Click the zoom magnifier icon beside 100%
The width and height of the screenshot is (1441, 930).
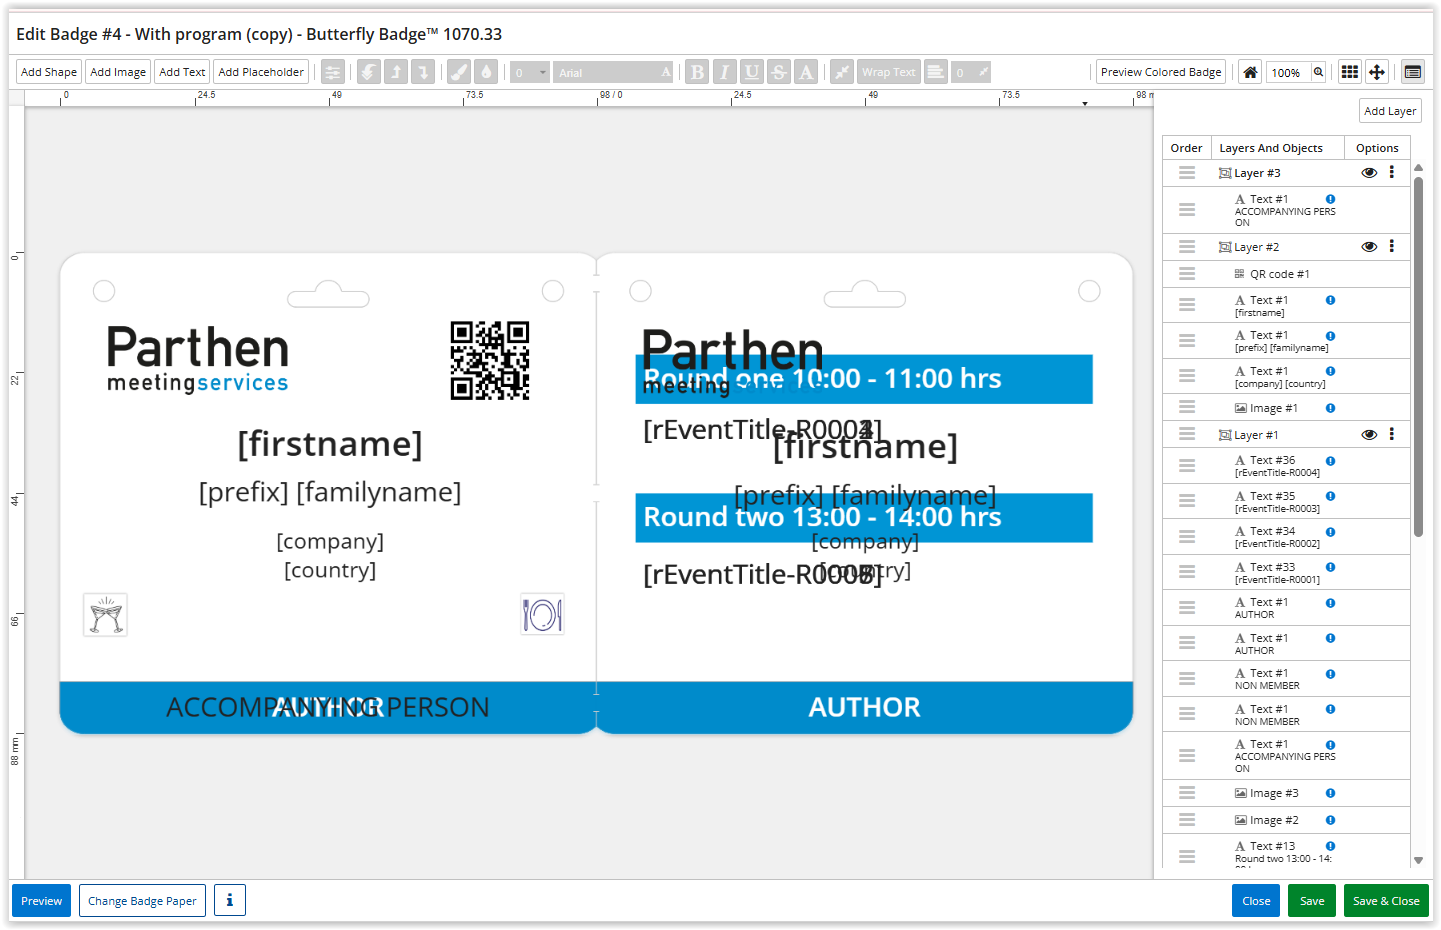point(1319,72)
